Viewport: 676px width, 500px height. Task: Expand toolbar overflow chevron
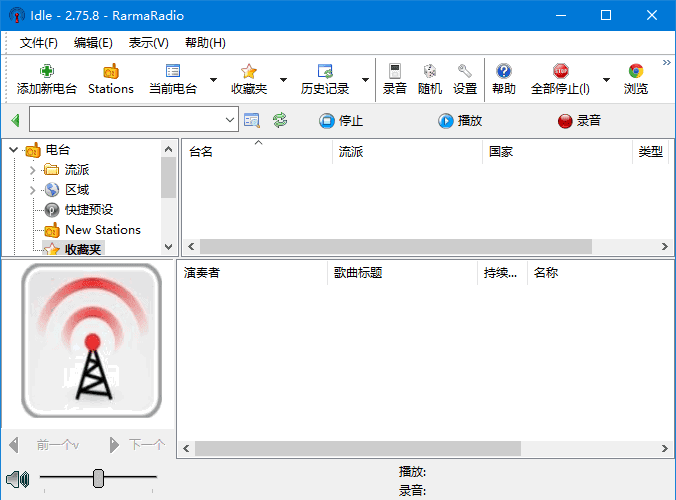667,63
